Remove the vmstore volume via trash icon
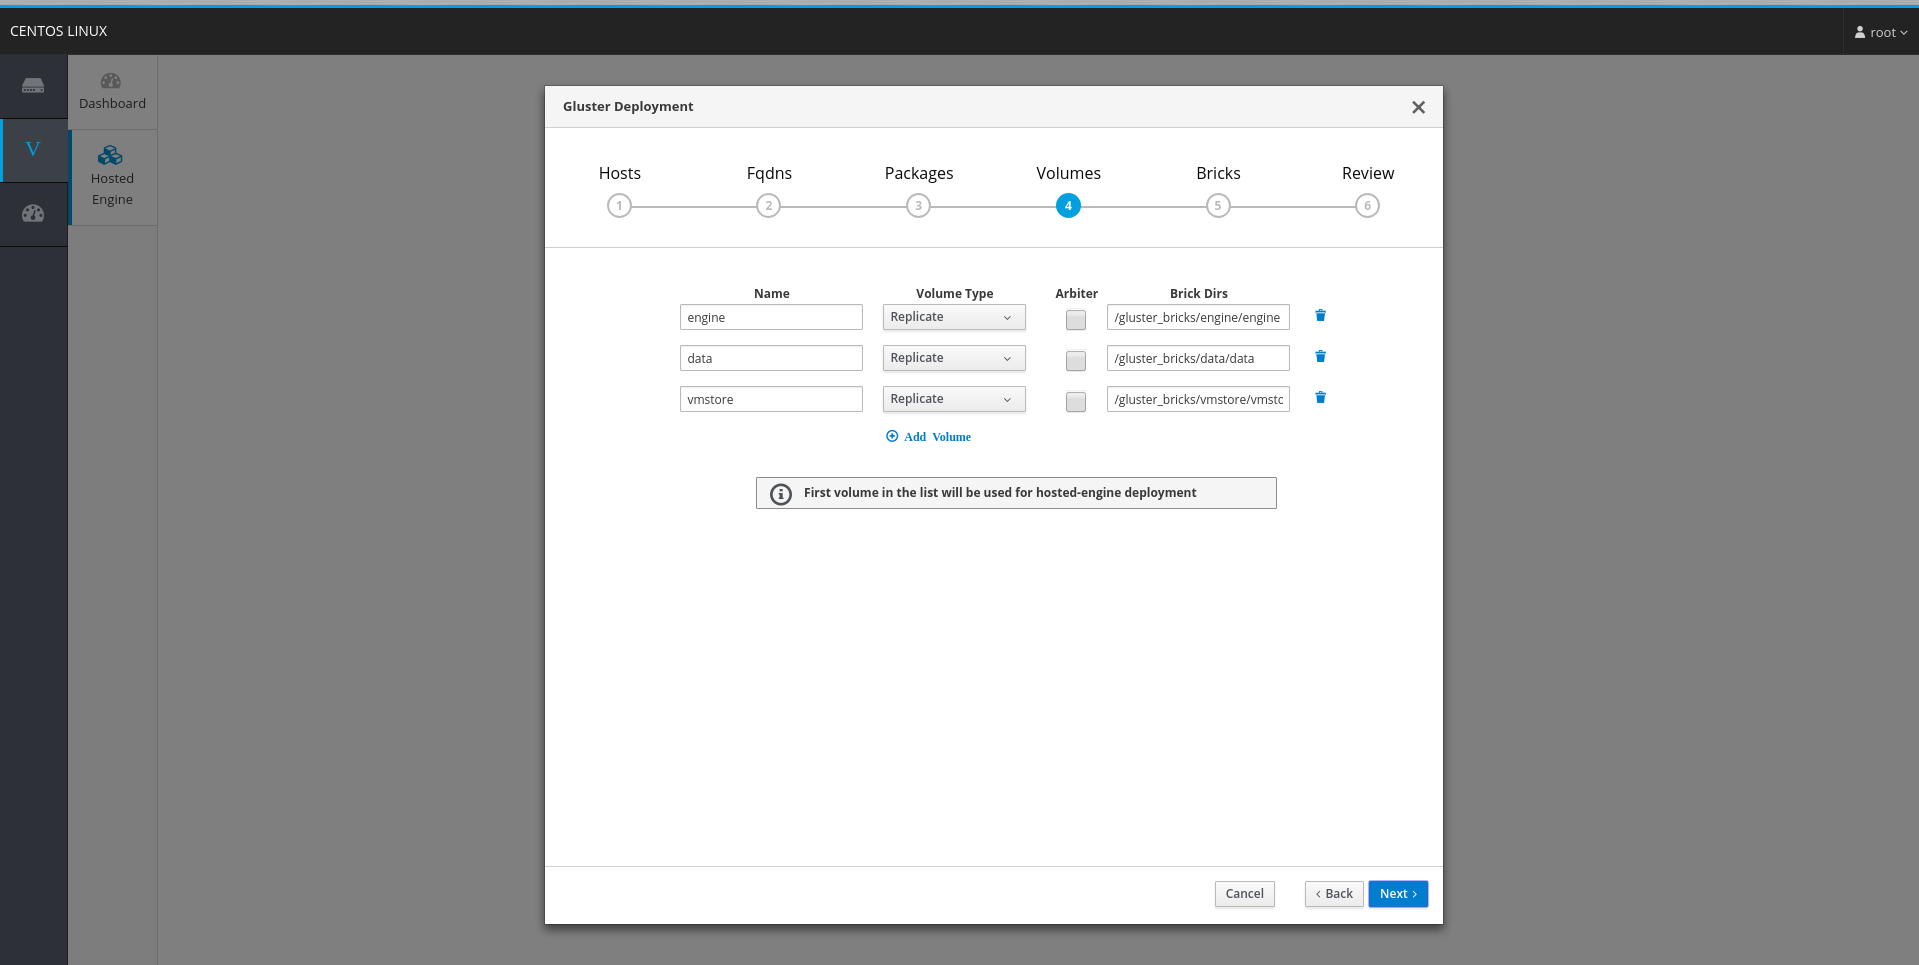 pos(1320,398)
